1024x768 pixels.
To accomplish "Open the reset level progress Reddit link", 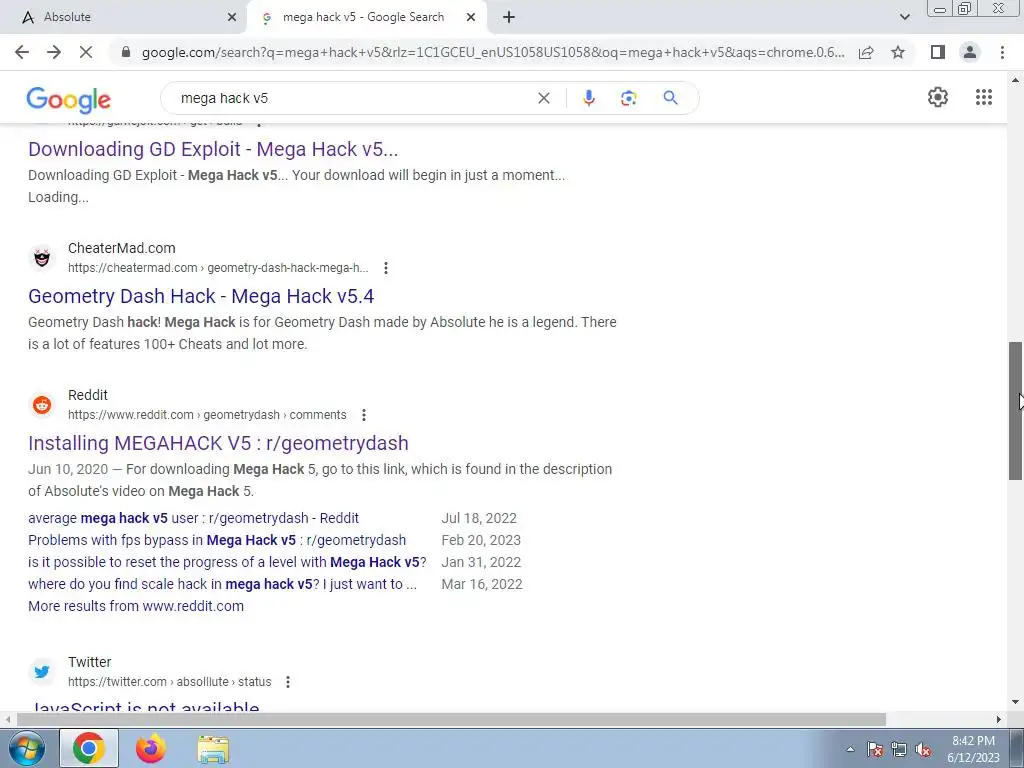I will 227,562.
